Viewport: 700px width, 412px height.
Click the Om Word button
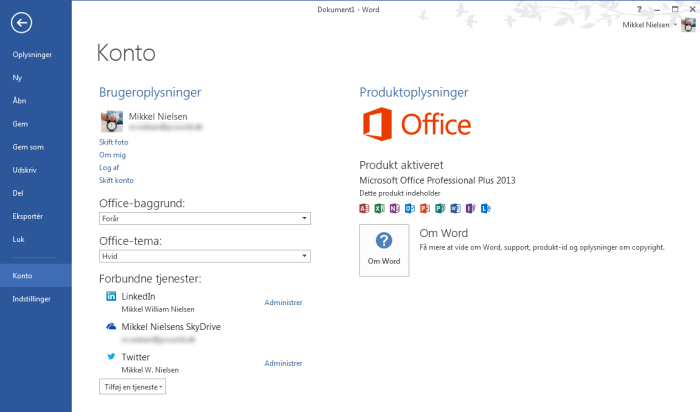[384, 250]
